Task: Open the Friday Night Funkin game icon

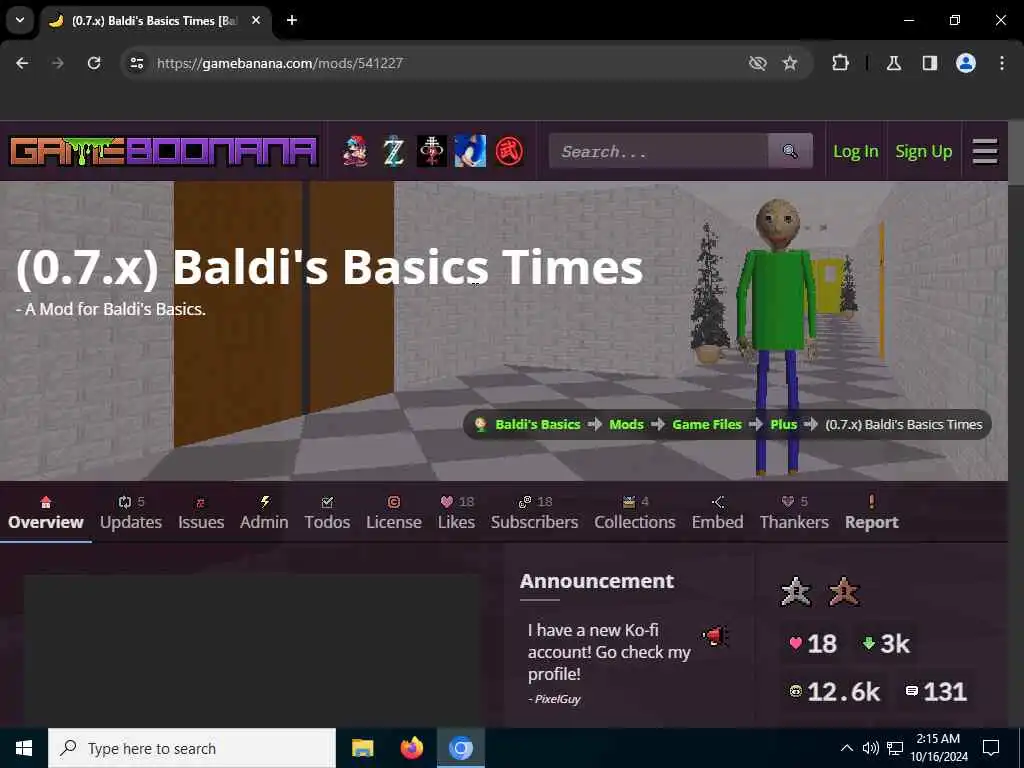Action: pos(356,151)
